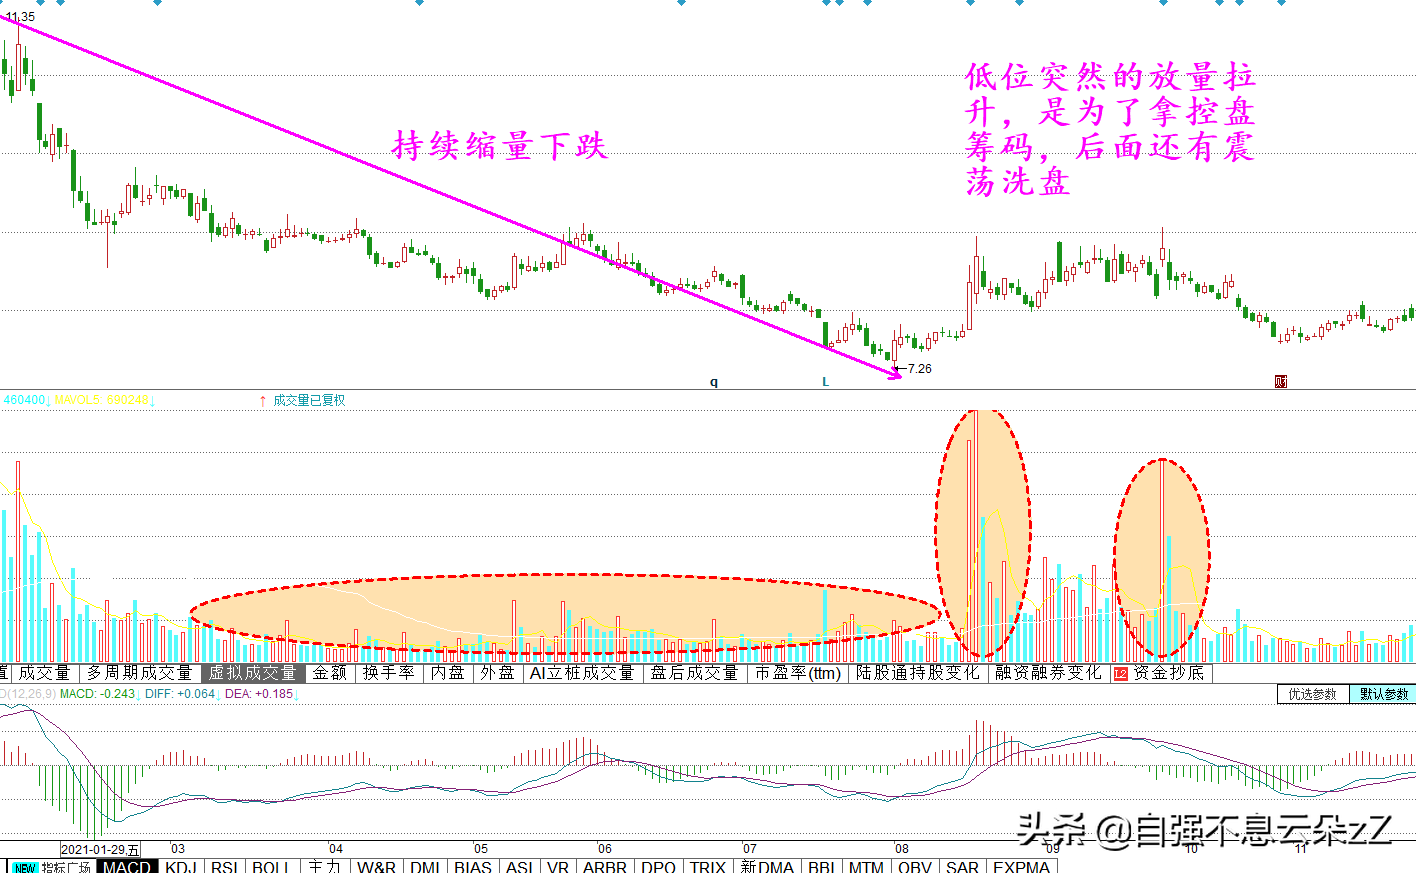Click the 08 month marker on the time axis
Image resolution: width=1416 pixels, height=873 pixels.
point(902,849)
